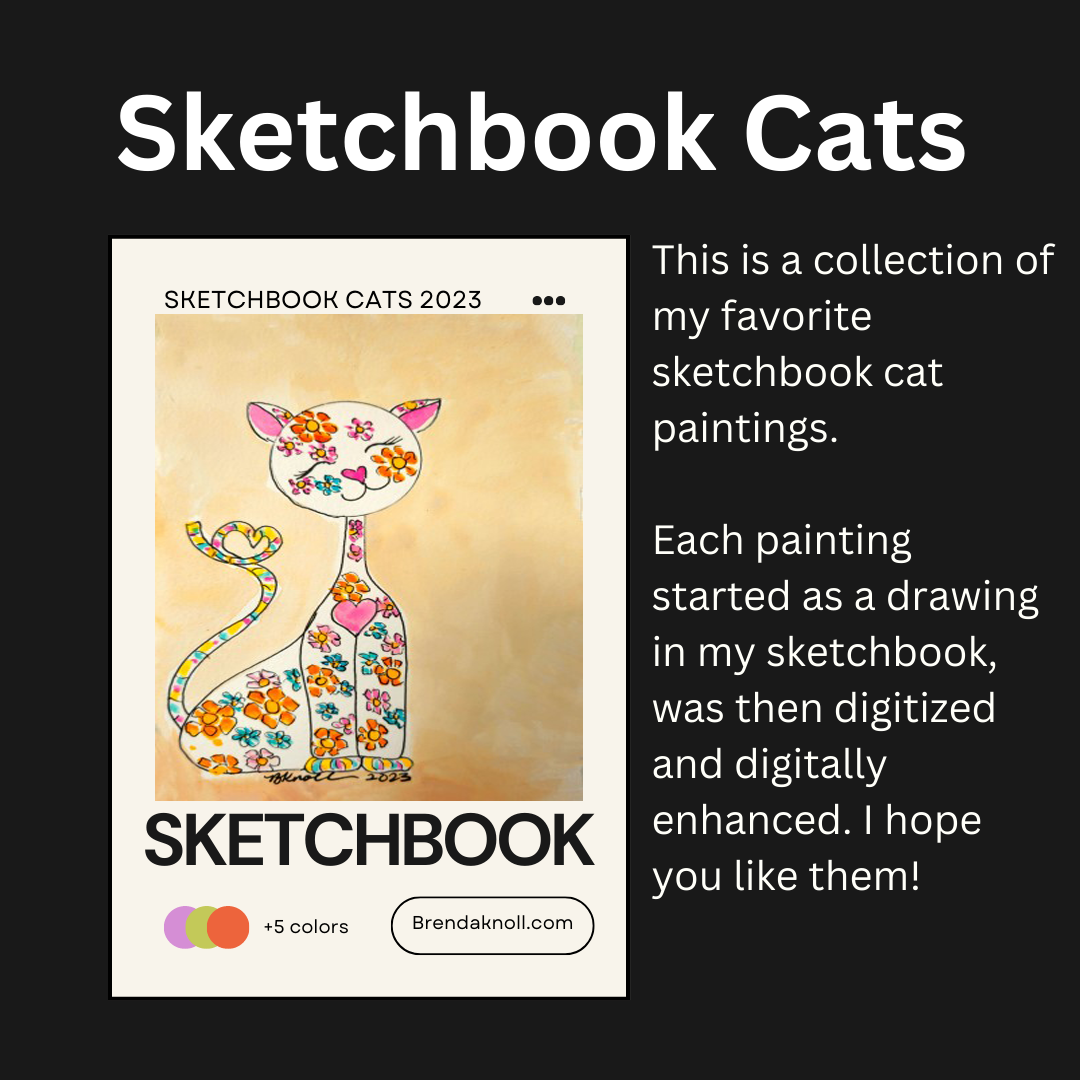Viewport: 1080px width, 1080px height.
Task: Select the orange color circle
Action: [x=228, y=927]
